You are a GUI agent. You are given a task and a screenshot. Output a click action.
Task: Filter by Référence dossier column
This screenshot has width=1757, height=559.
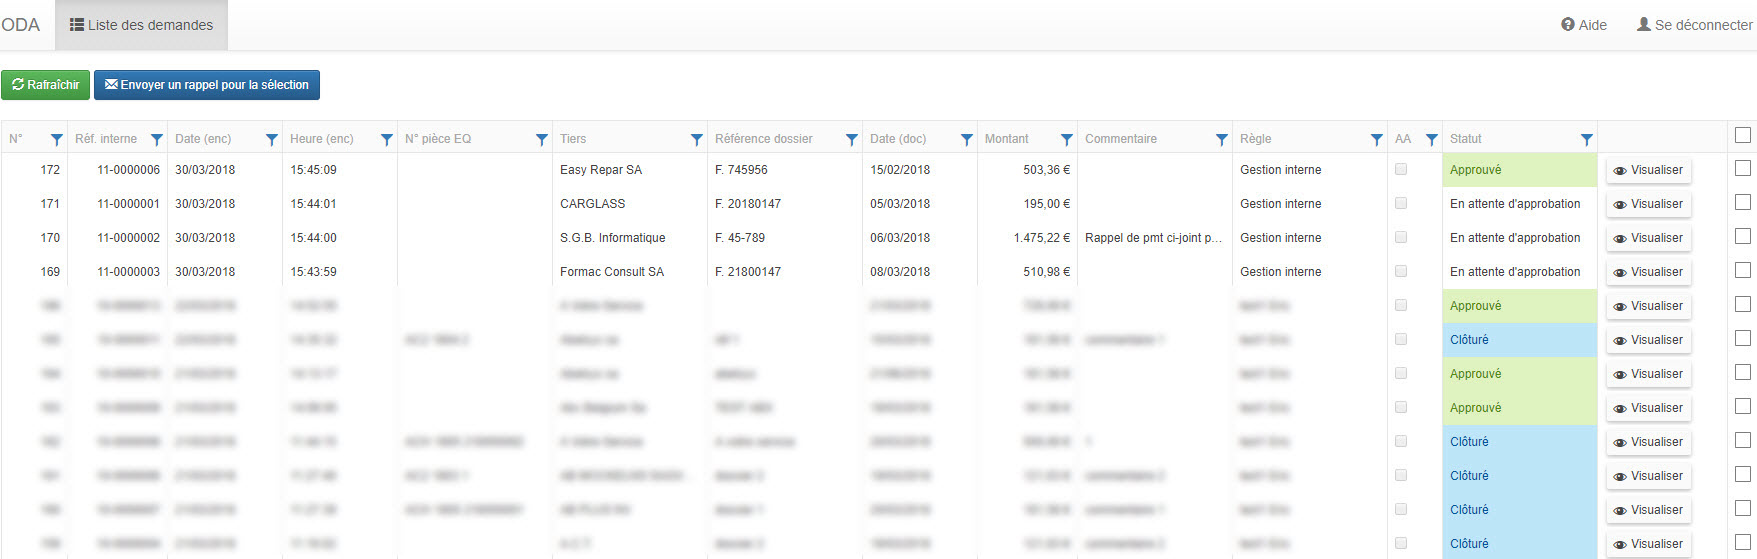pos(852,140)
